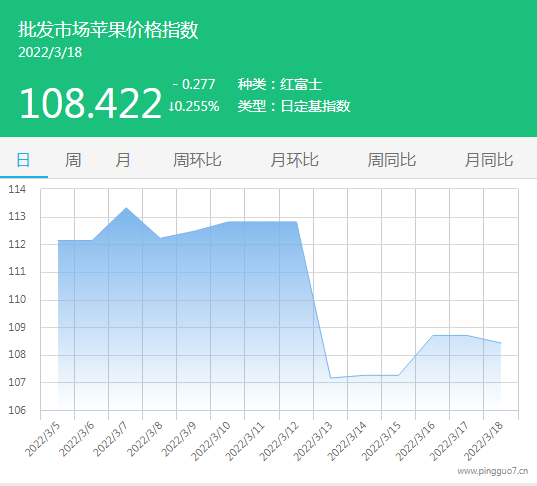Click the data point at 2022/3/16

tap(433, 335)
